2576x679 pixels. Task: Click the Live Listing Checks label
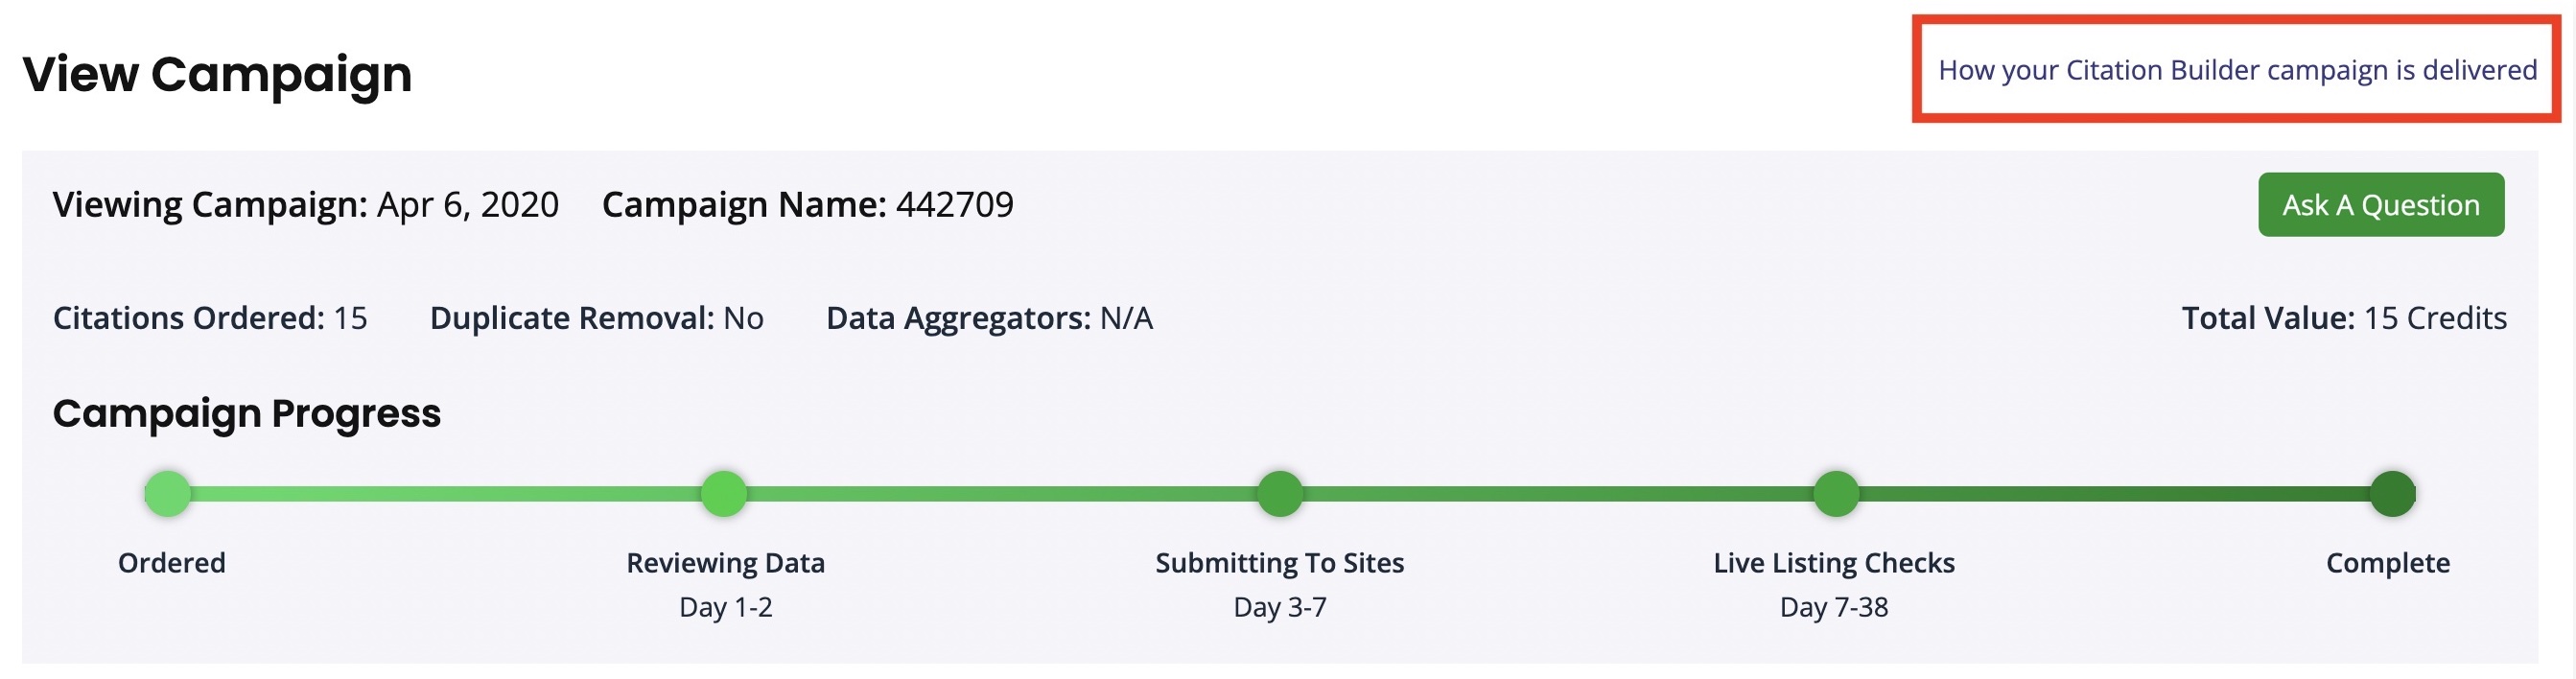1833,563
